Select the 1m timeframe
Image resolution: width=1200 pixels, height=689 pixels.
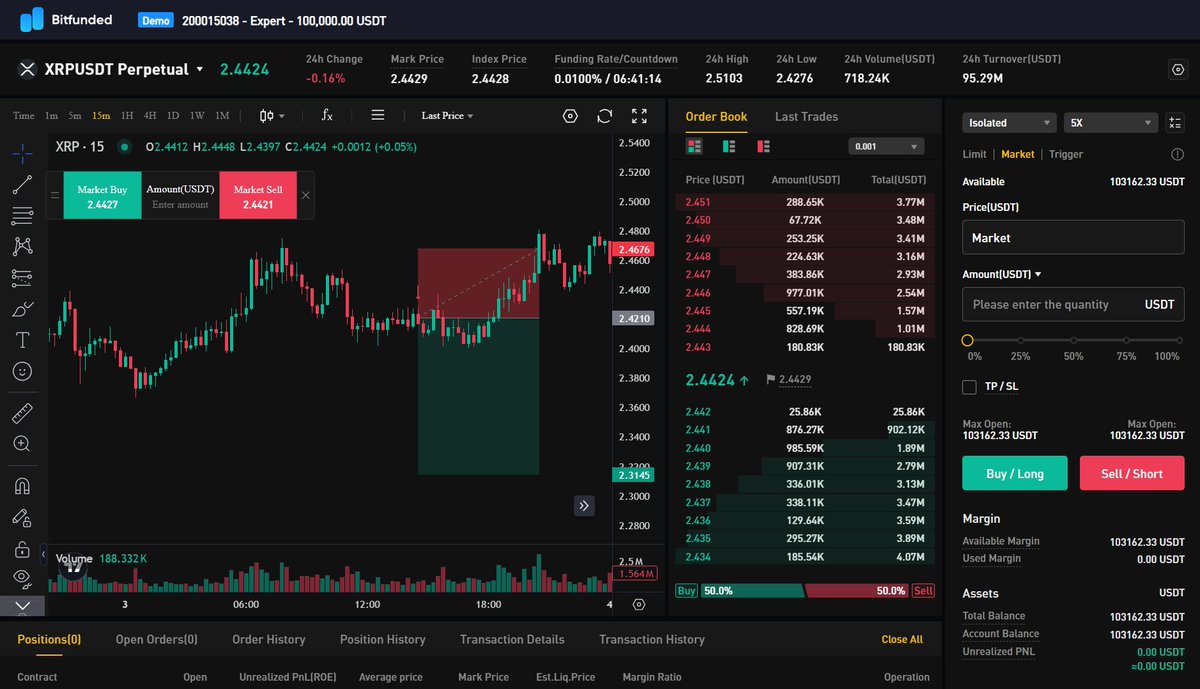52,116
